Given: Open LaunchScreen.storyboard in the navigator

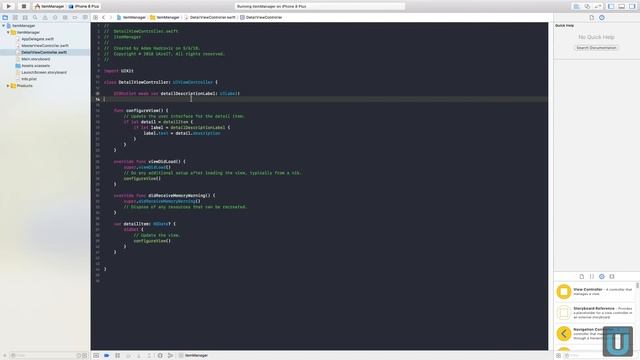Looking at the screenshot, I should [44, 72].
